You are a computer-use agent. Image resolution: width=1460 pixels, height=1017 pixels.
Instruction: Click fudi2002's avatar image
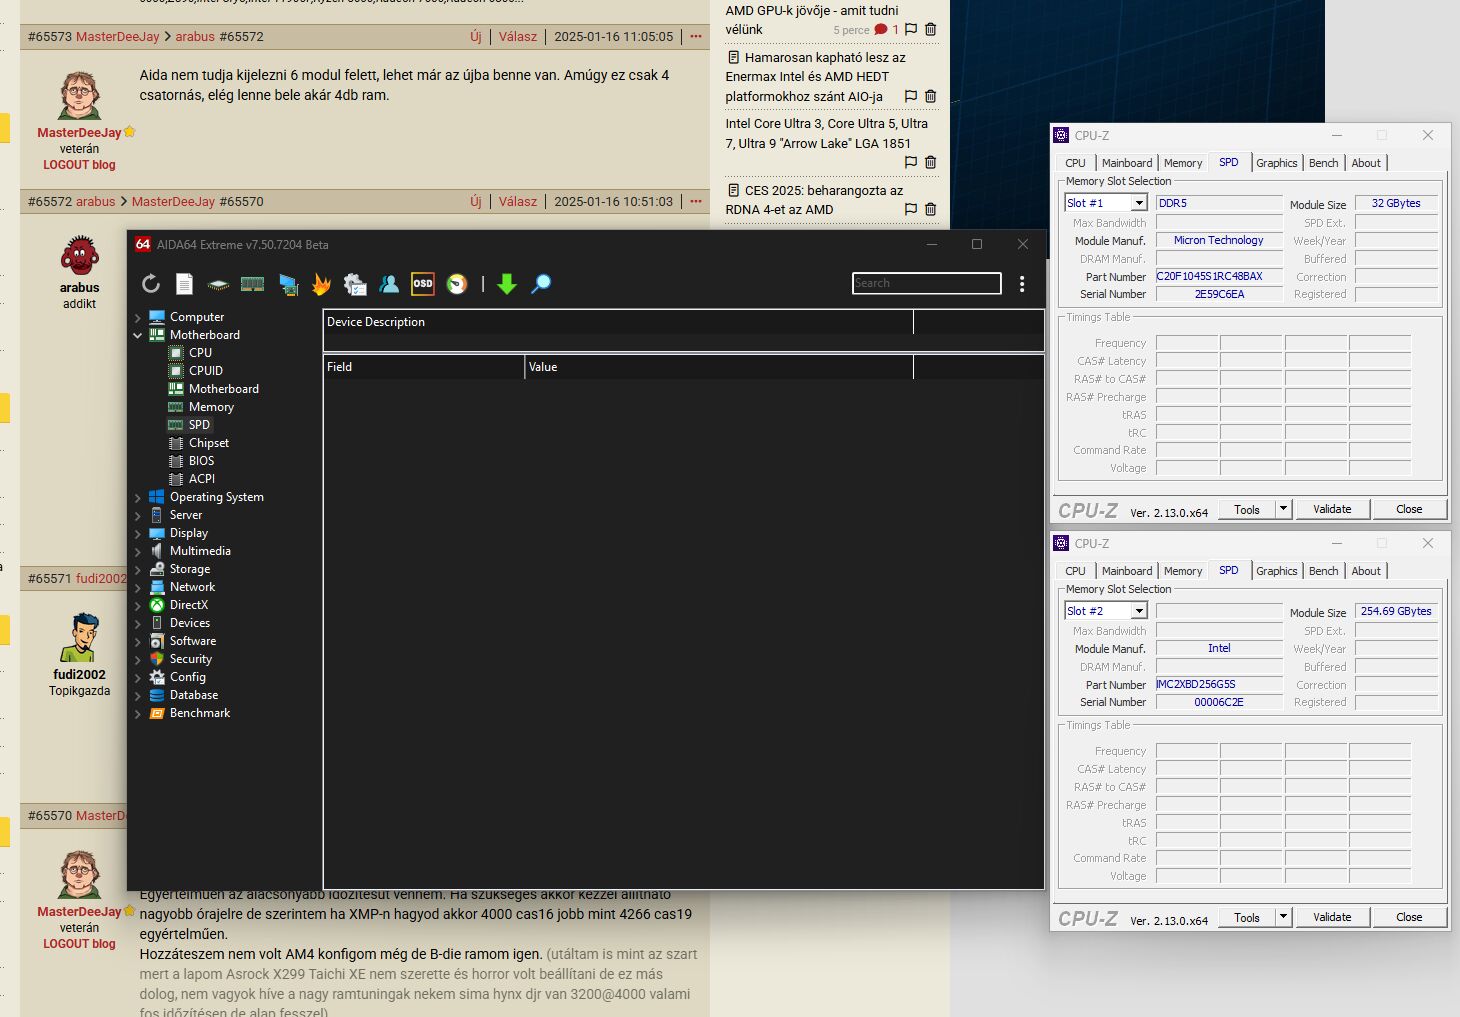(80, 638)
